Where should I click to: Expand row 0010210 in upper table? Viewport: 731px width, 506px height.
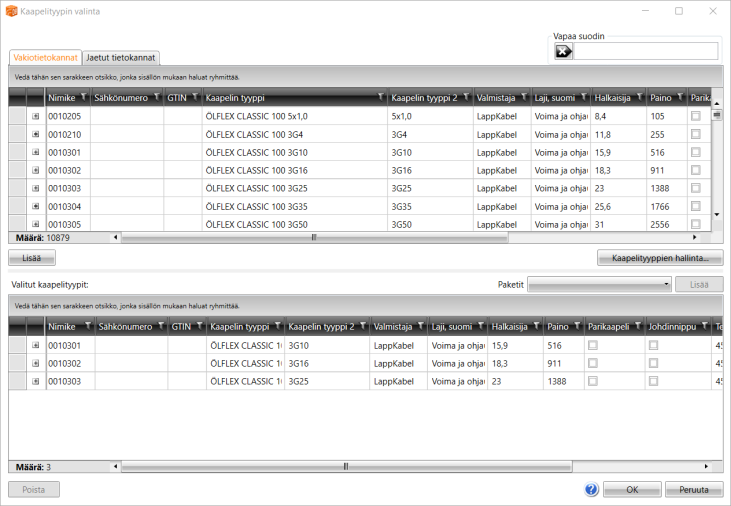36,134
